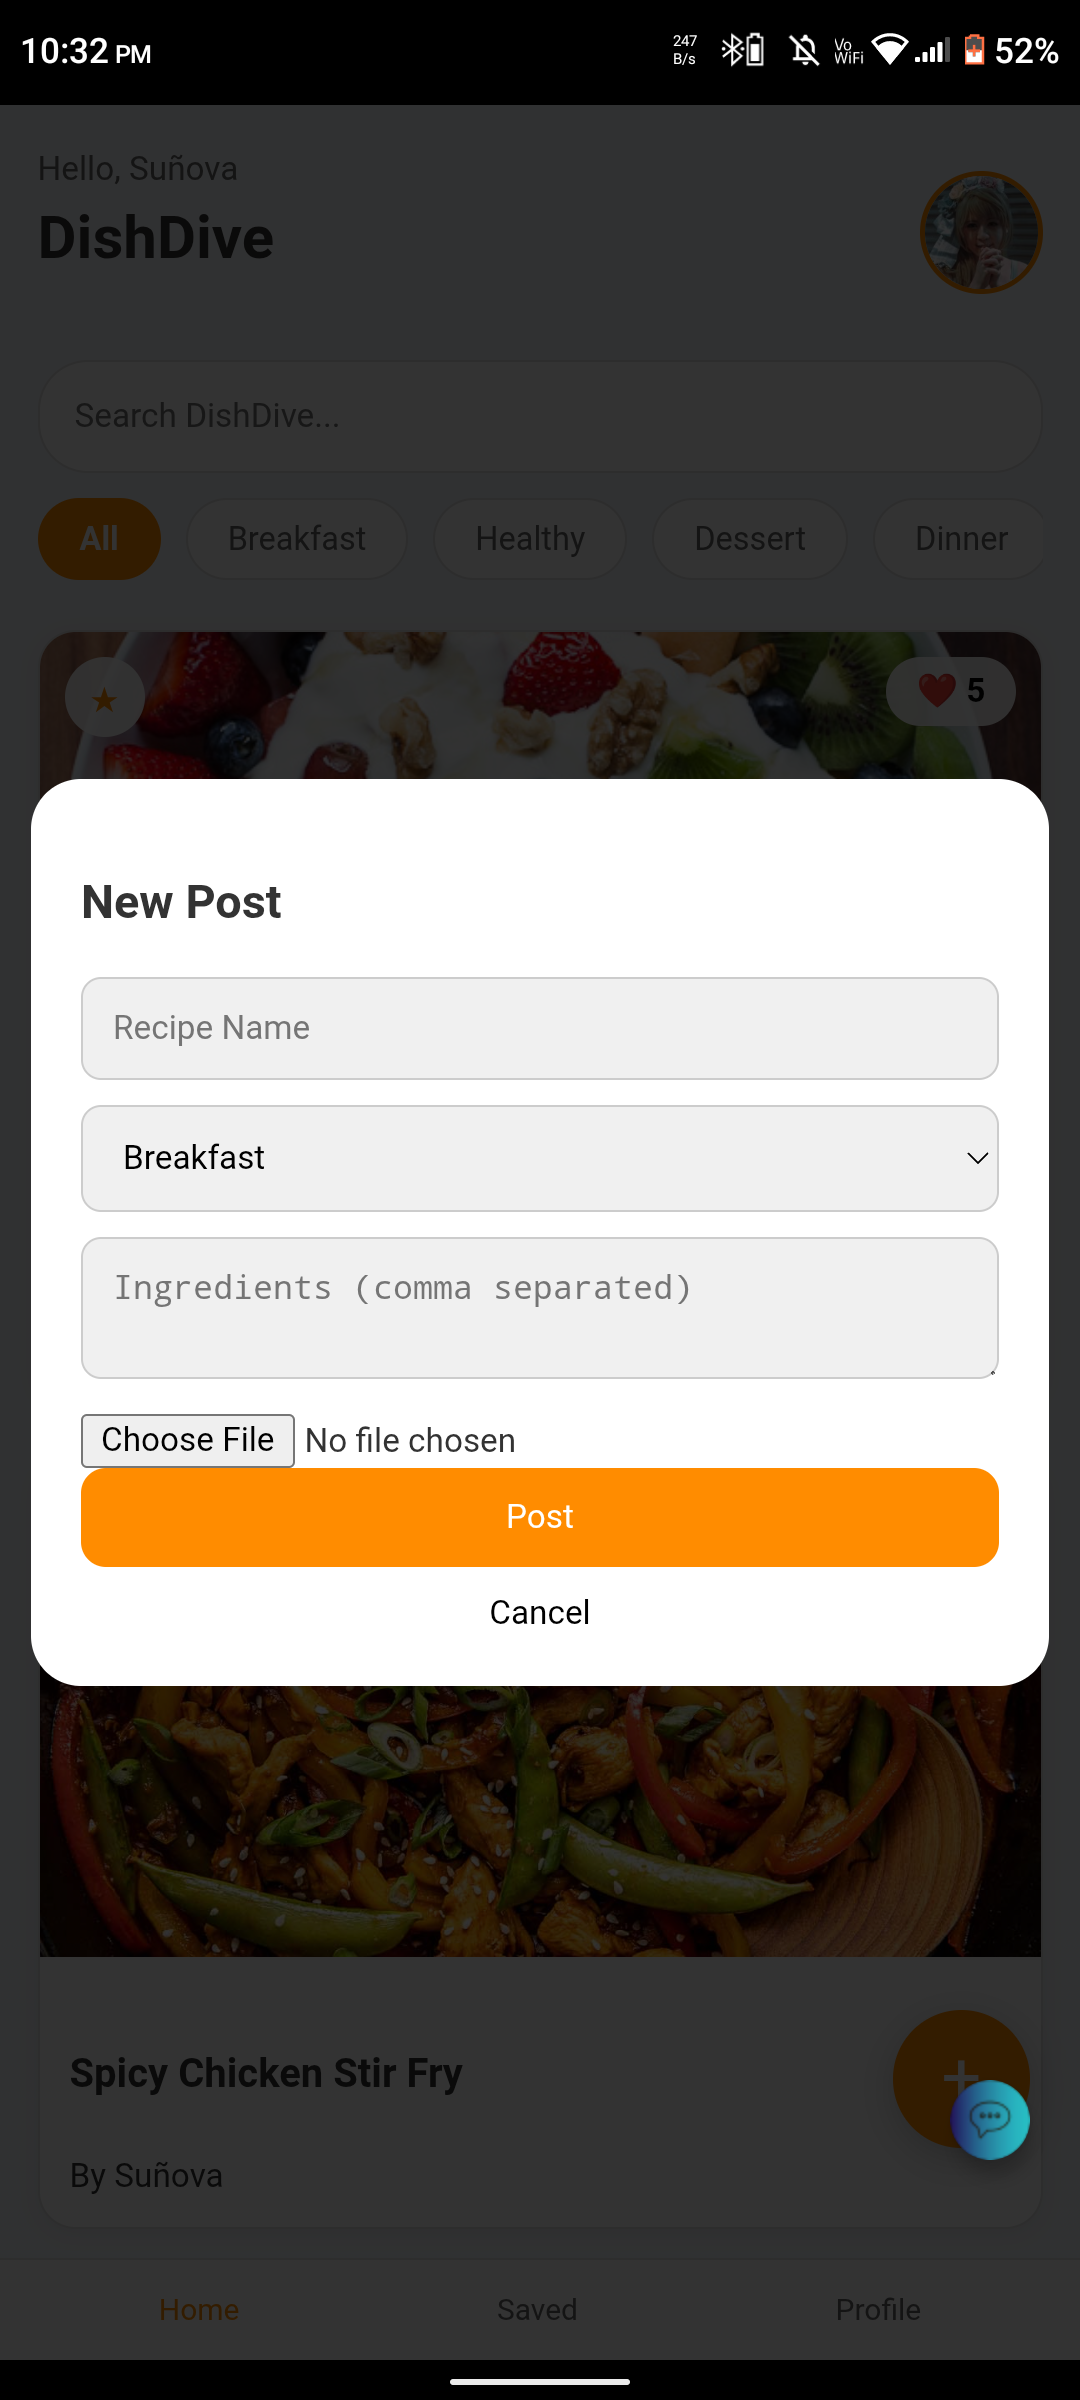Focus the Recipe Name field
The height and width of the screenshot is (2400, 1080).
[540, 1028]
